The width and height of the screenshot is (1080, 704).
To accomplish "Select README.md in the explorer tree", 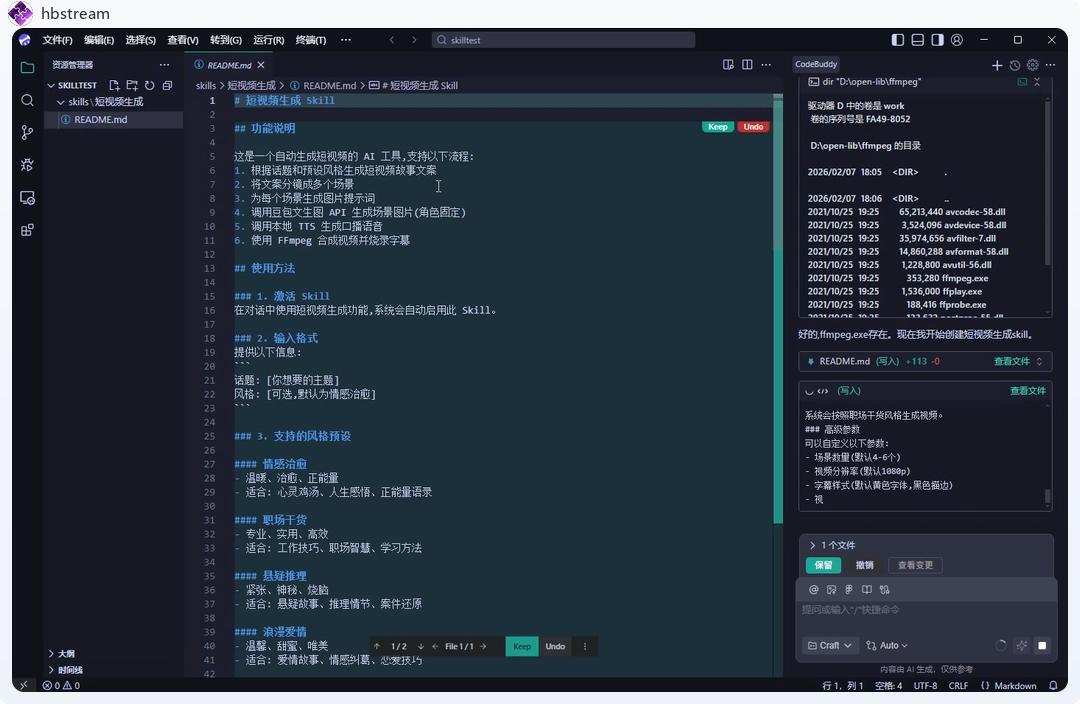I will 114,119.
